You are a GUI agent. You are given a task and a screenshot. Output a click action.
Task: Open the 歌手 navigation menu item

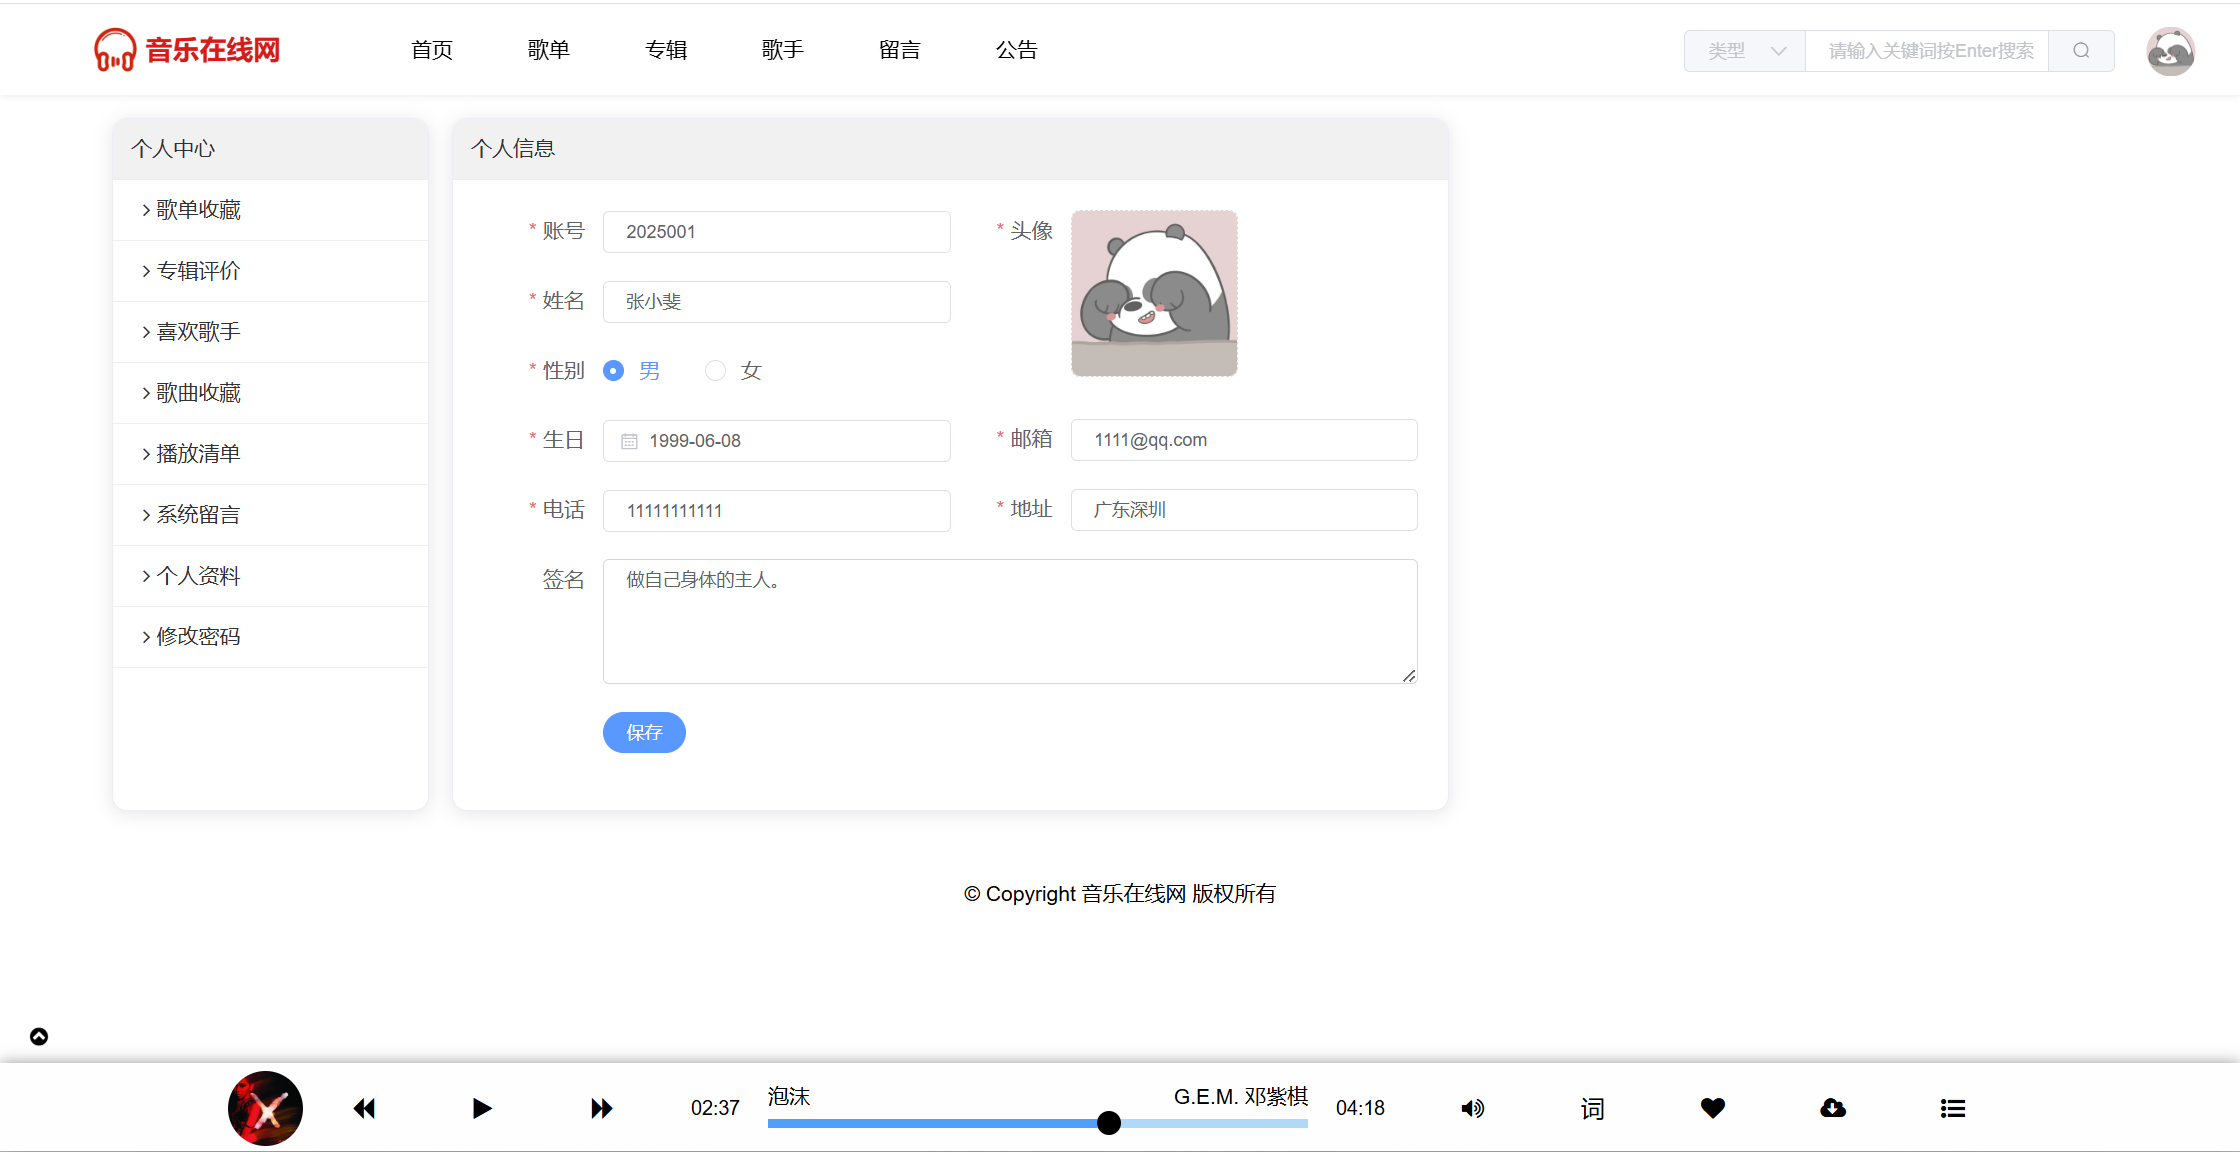pyautogui.click(x=782, y=50)
